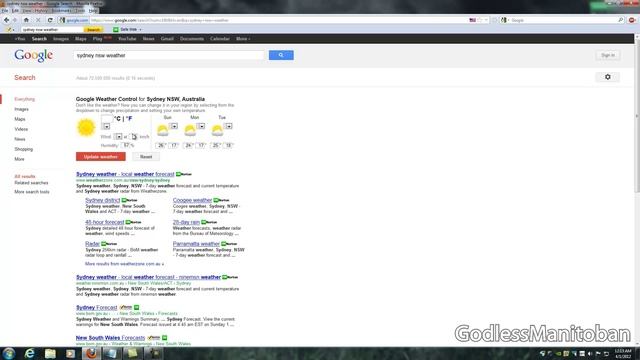
Task: Click yellow Search button in Norton toolbar
Action: point(93,30)
